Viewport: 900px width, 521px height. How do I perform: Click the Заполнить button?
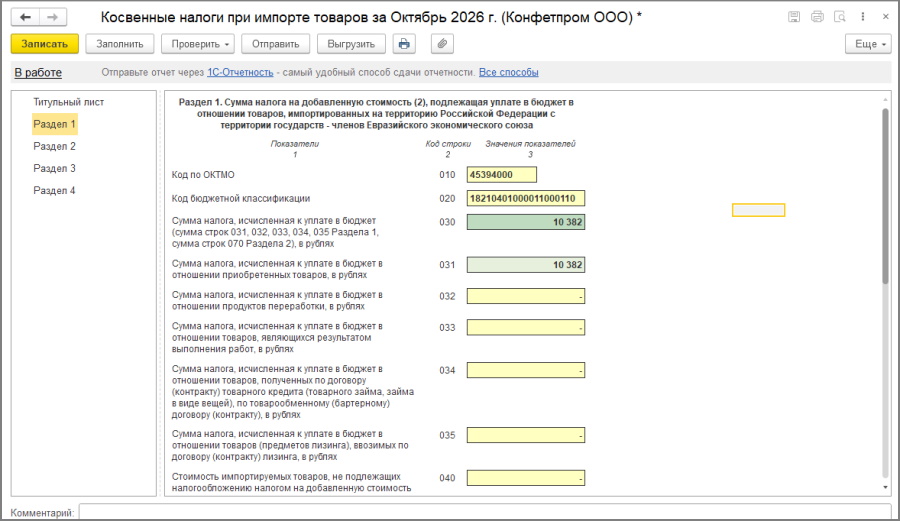coord(120,44)
